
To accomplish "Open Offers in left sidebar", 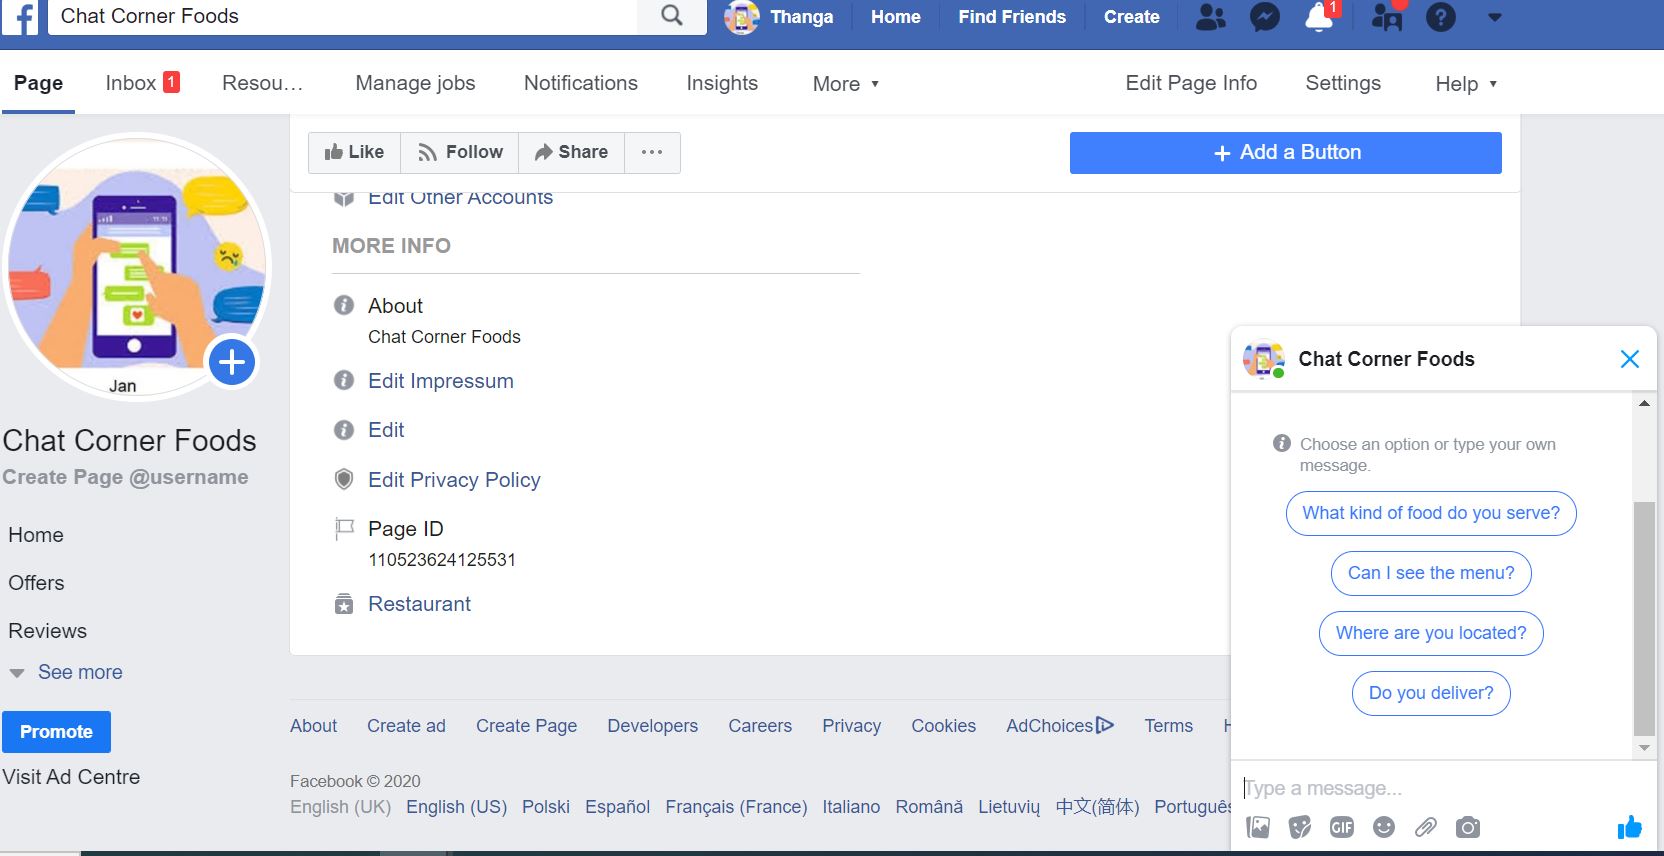I will 36,583.
